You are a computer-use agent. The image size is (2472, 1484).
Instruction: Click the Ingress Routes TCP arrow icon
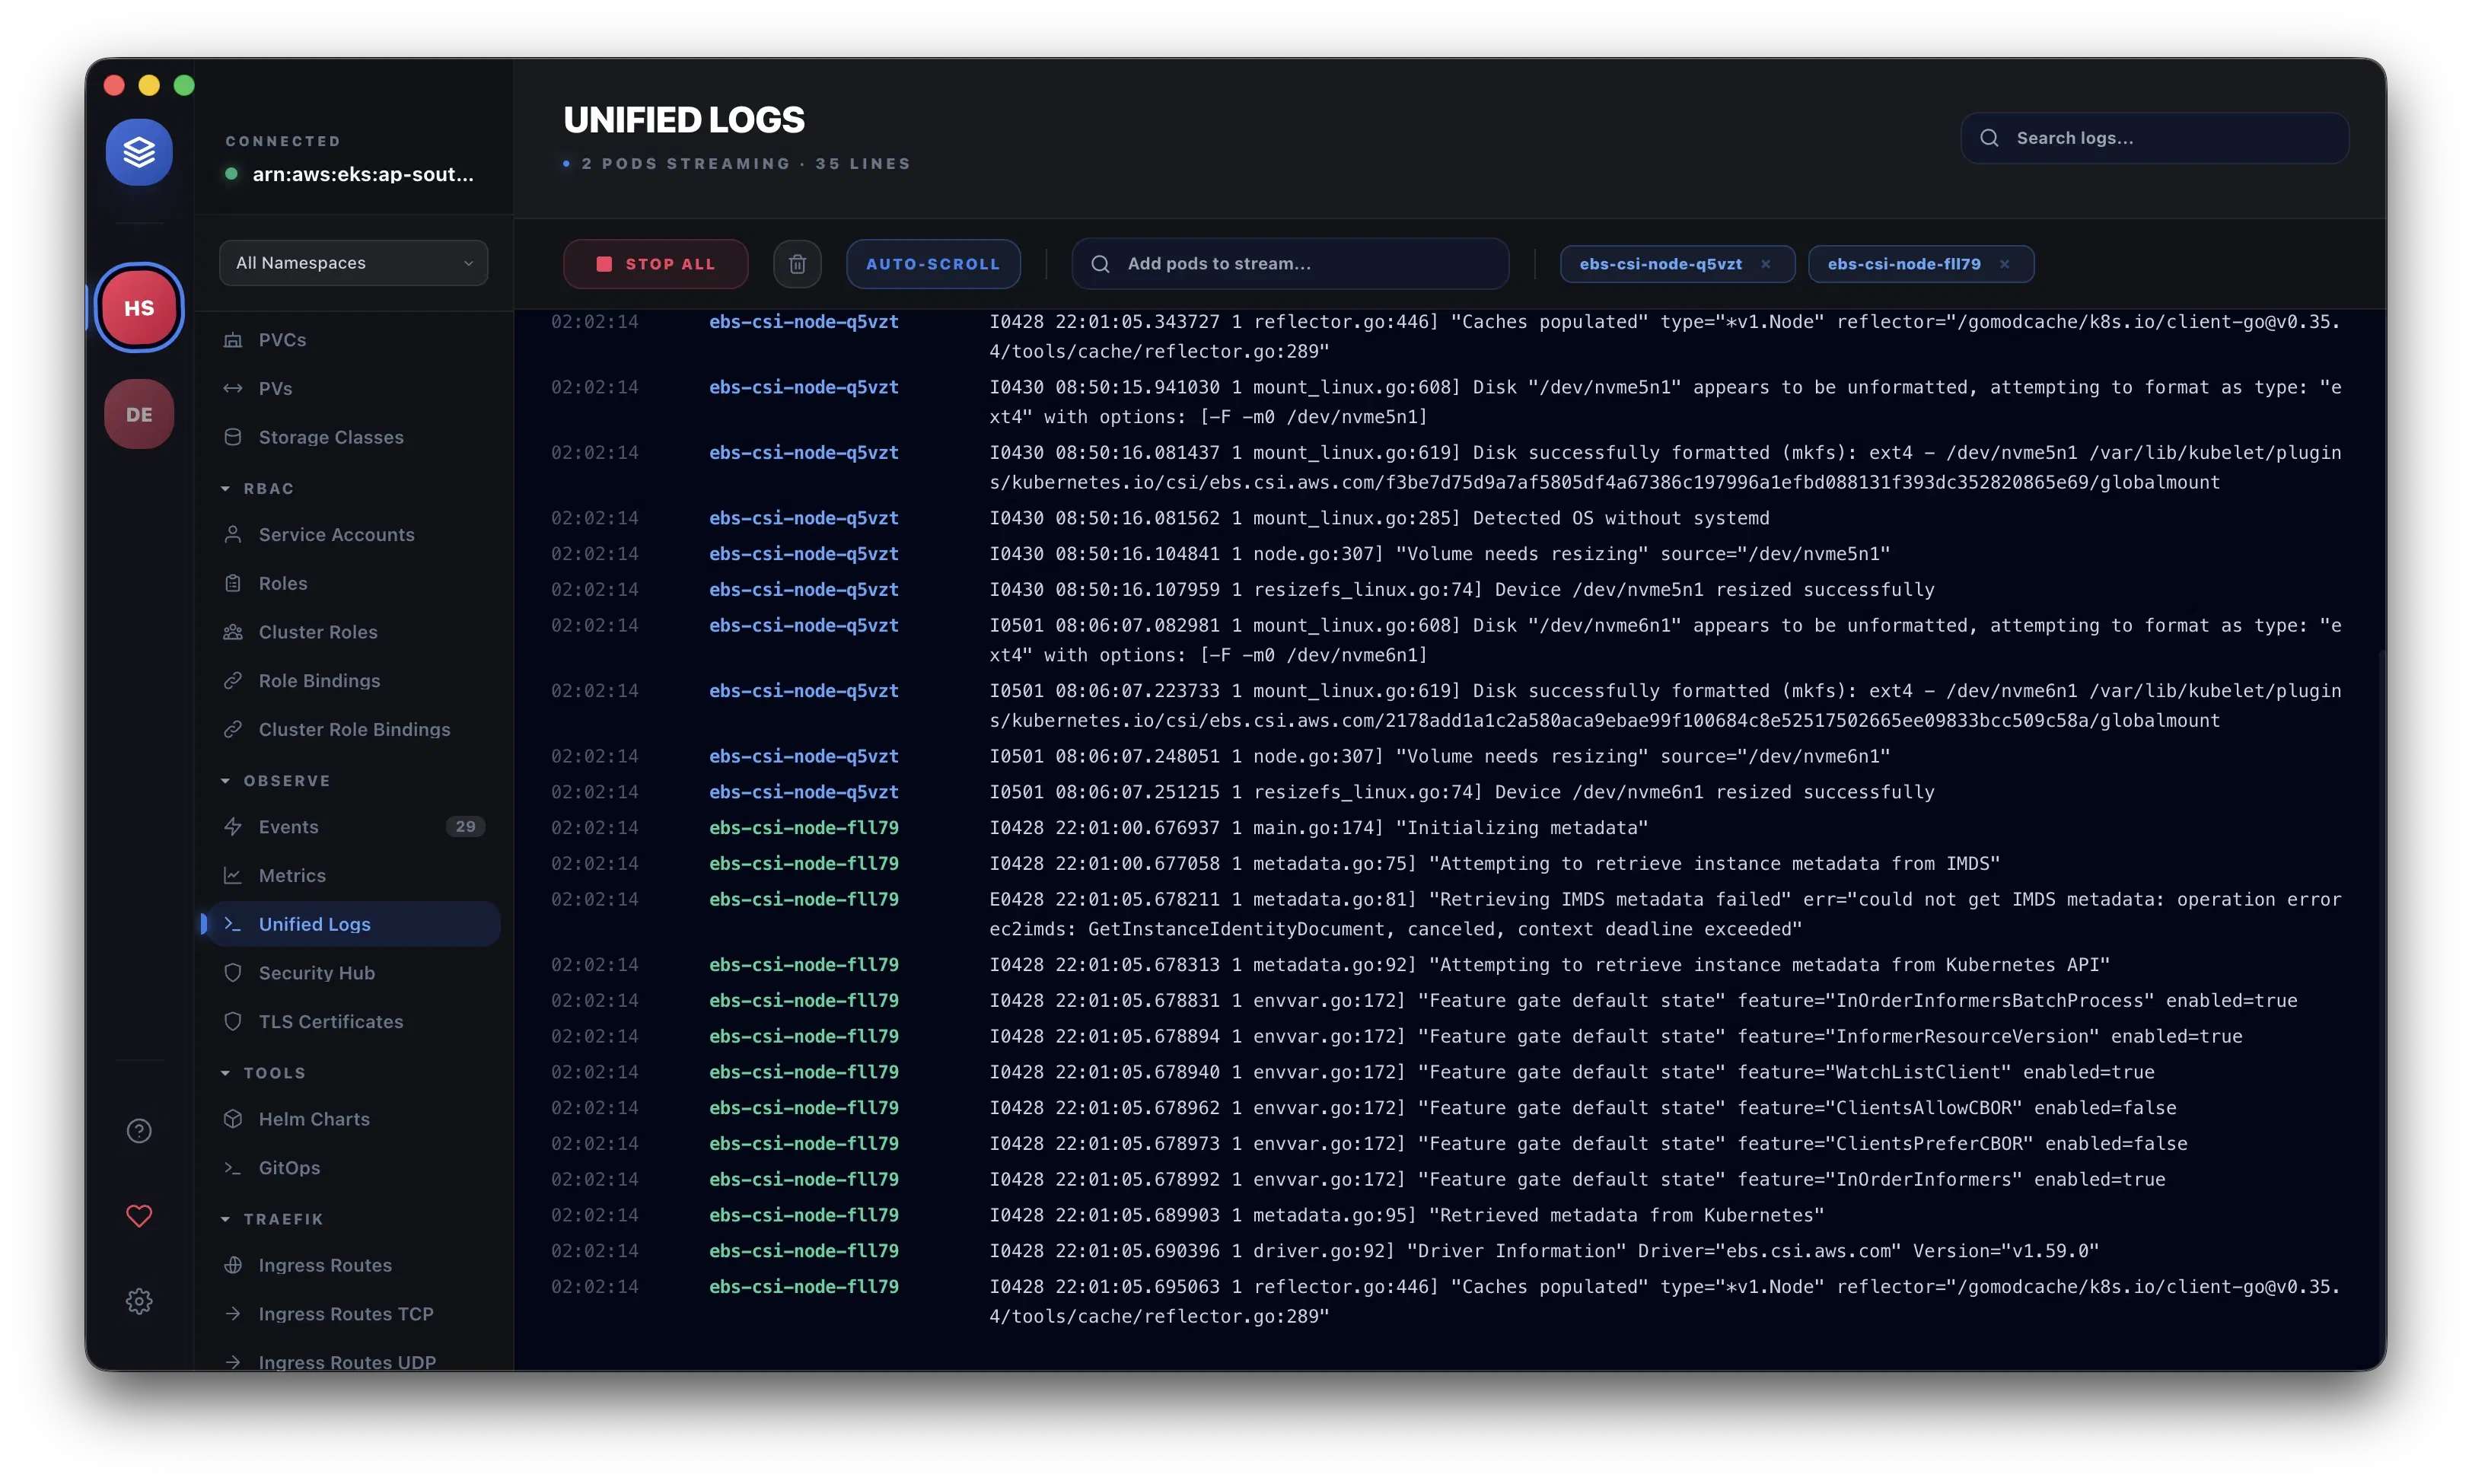tap(233, 1313)
